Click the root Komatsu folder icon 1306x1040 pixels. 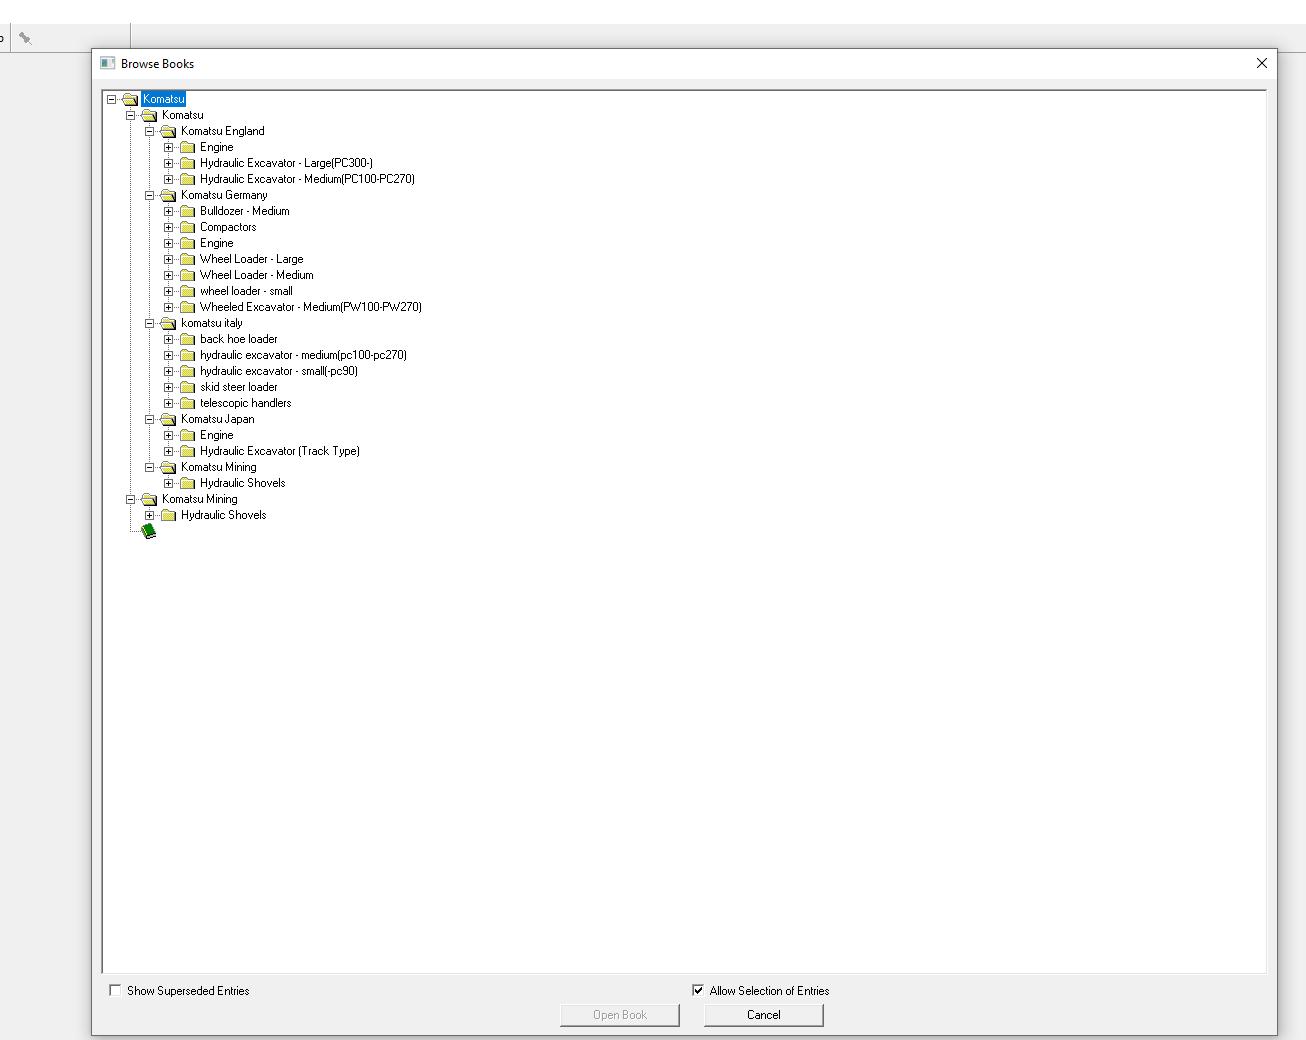point(130,99)
